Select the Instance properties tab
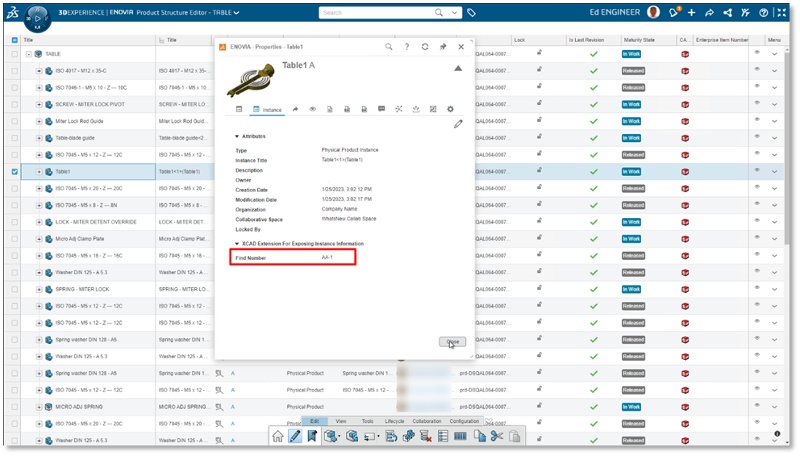 click(268, 110)
